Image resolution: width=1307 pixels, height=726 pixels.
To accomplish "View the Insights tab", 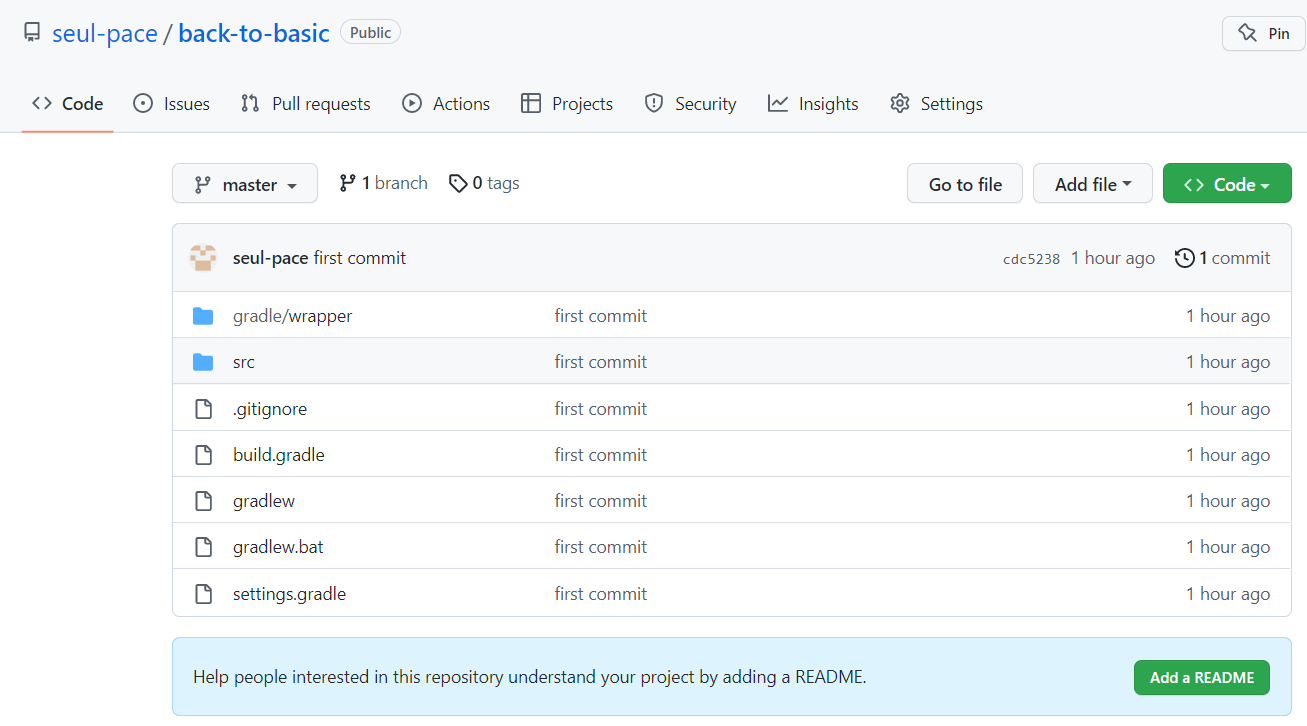I will (x=813, y=103).
